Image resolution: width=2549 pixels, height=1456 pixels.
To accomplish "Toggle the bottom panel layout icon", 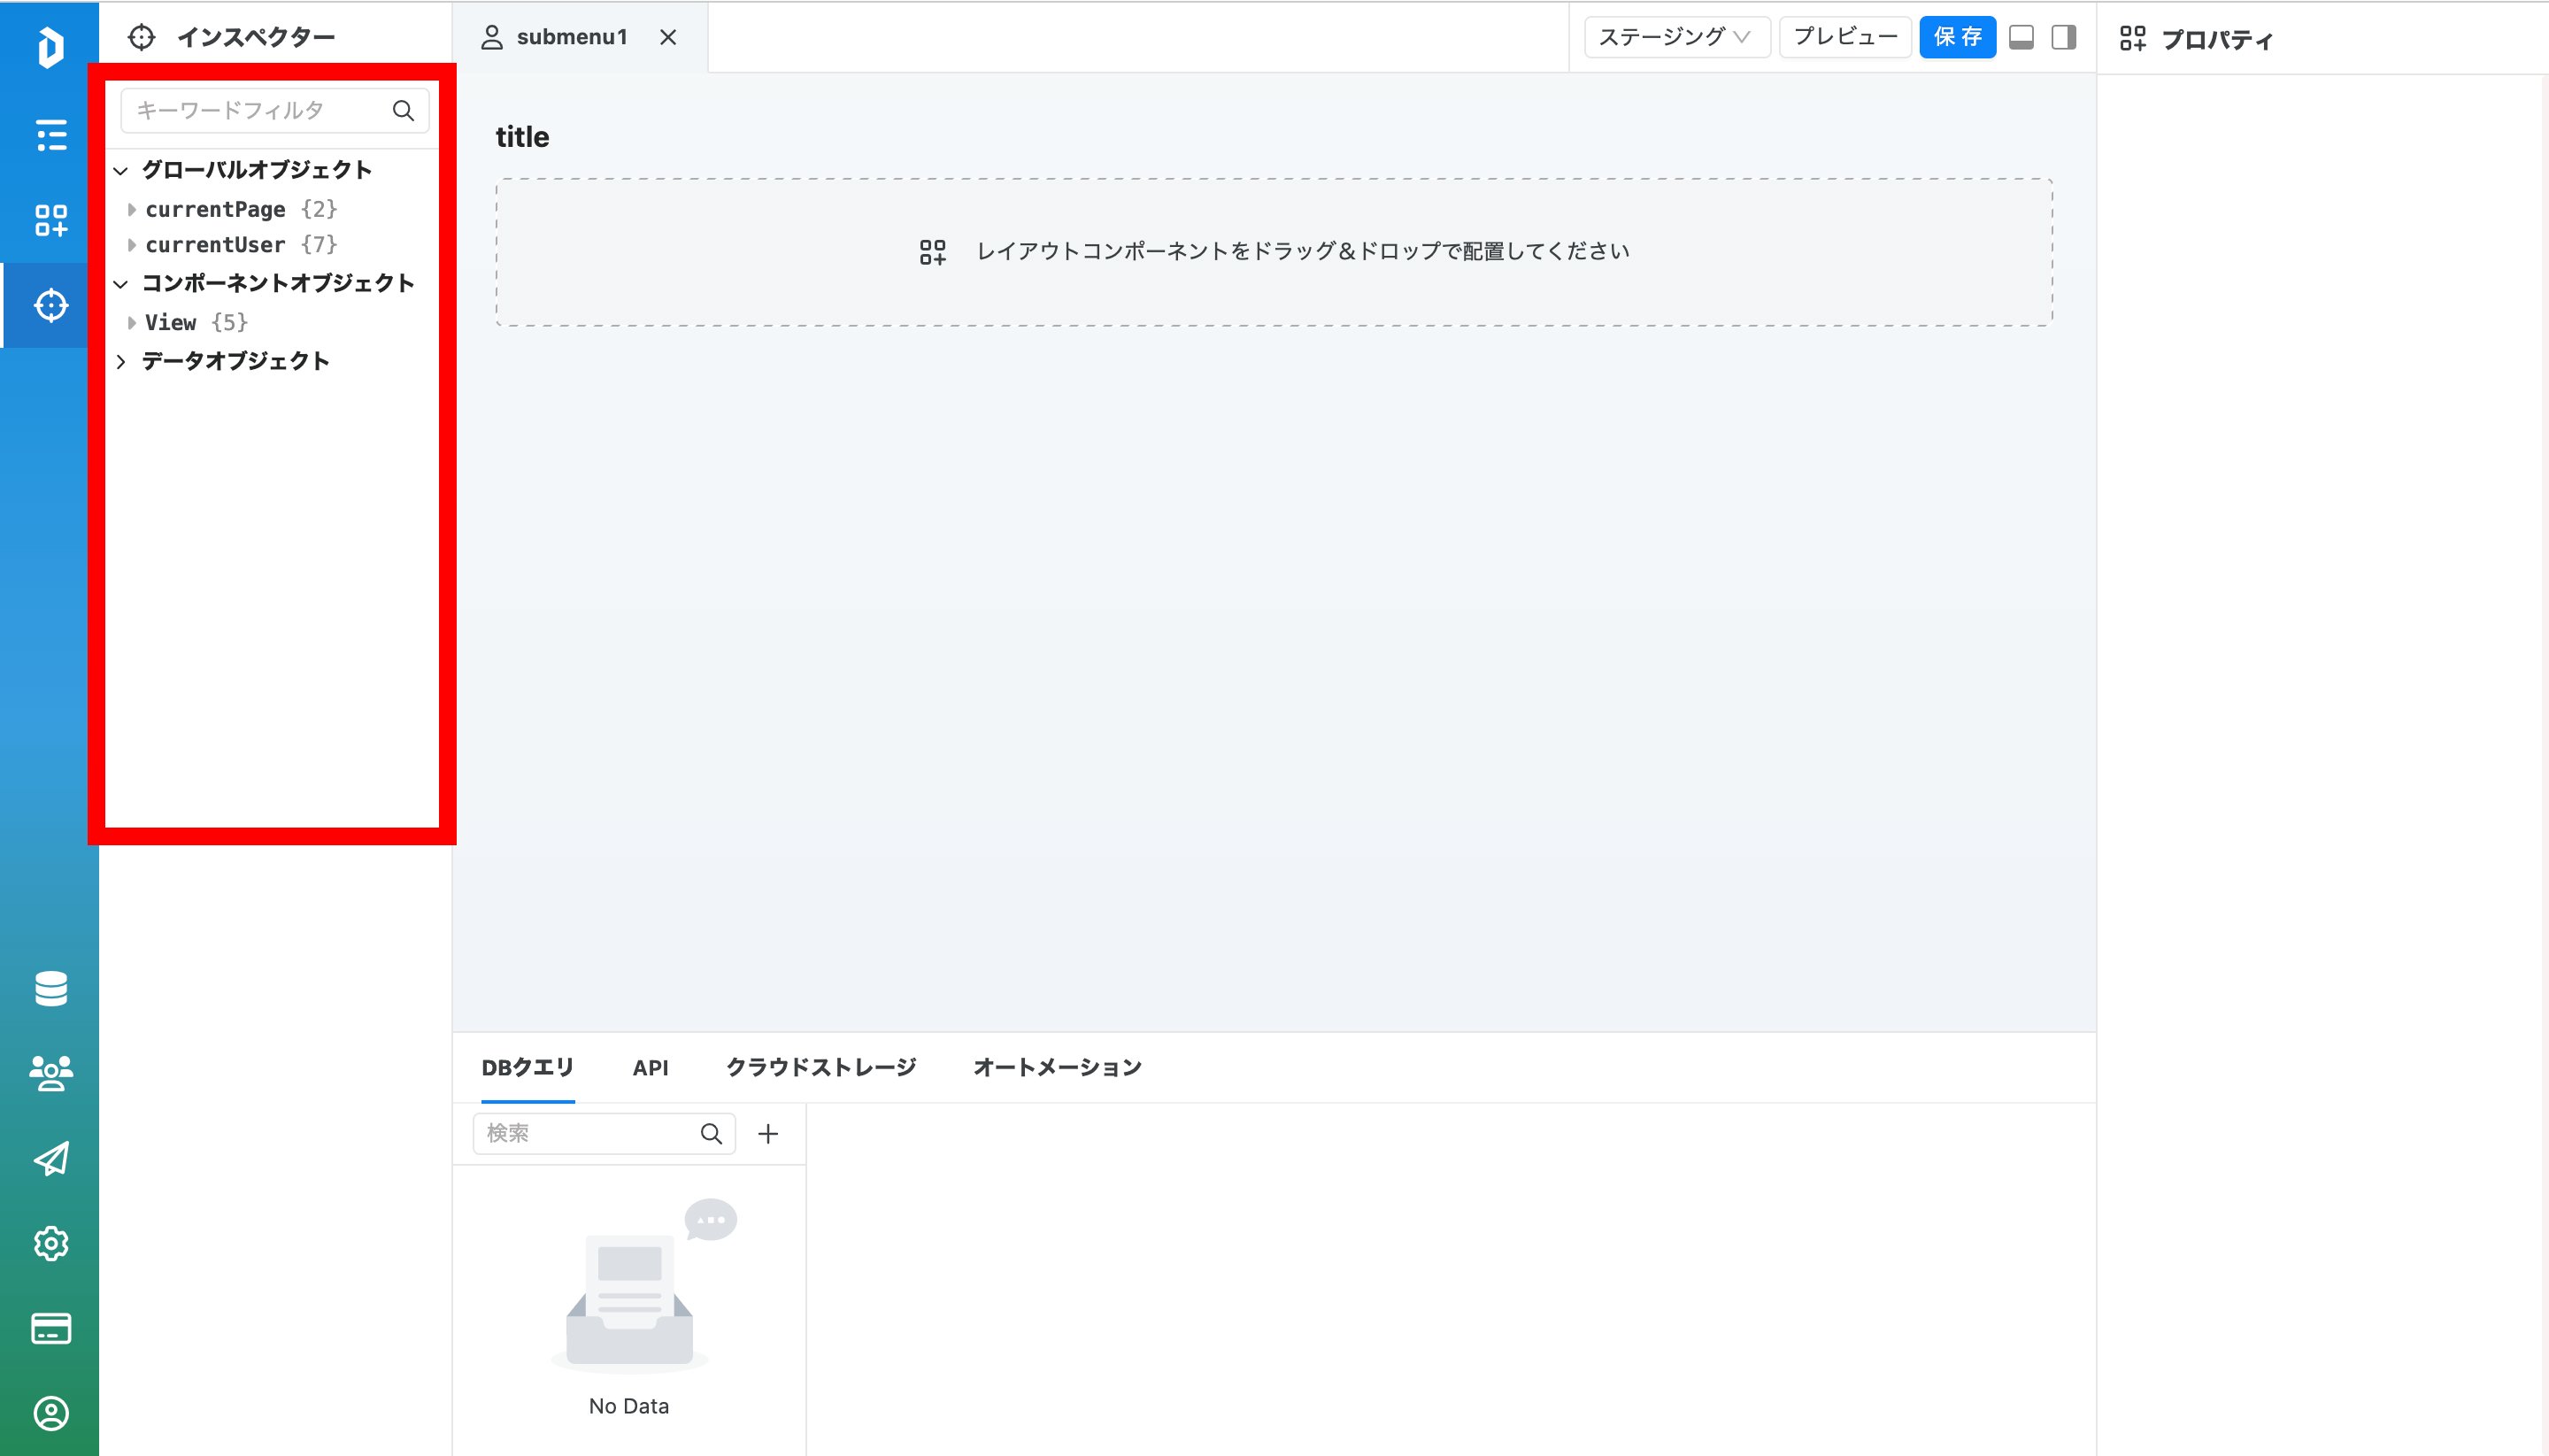I will (2021, 37).
